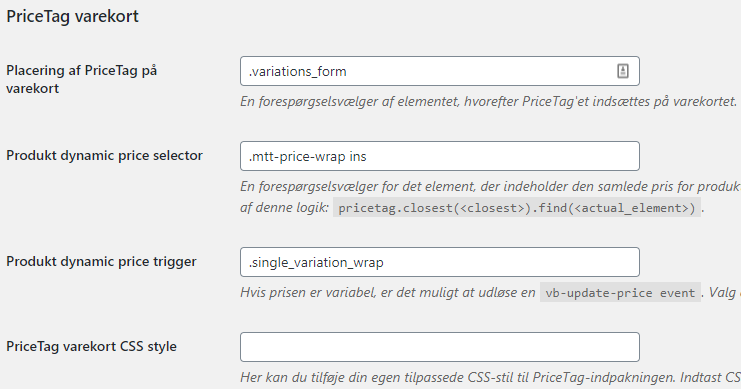741x389 pixels.
Task: Place cursor after 'ins' in price selector field
Action: (367, 156)
